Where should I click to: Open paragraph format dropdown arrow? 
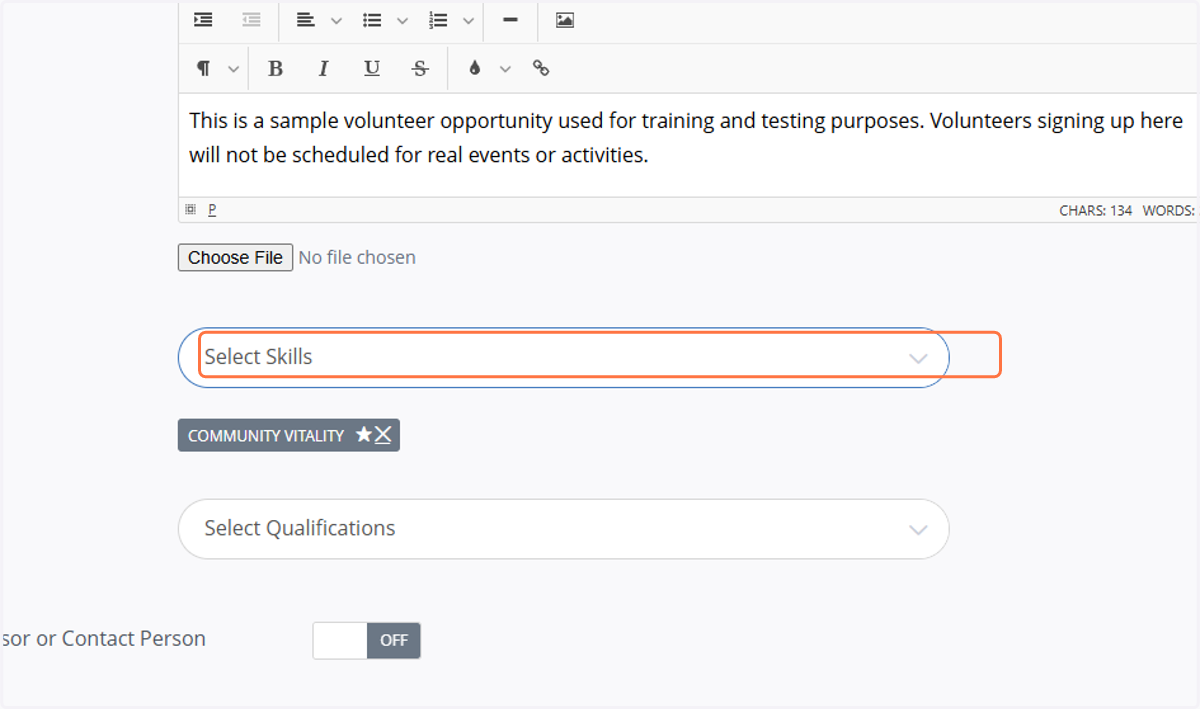click(234, 68)
